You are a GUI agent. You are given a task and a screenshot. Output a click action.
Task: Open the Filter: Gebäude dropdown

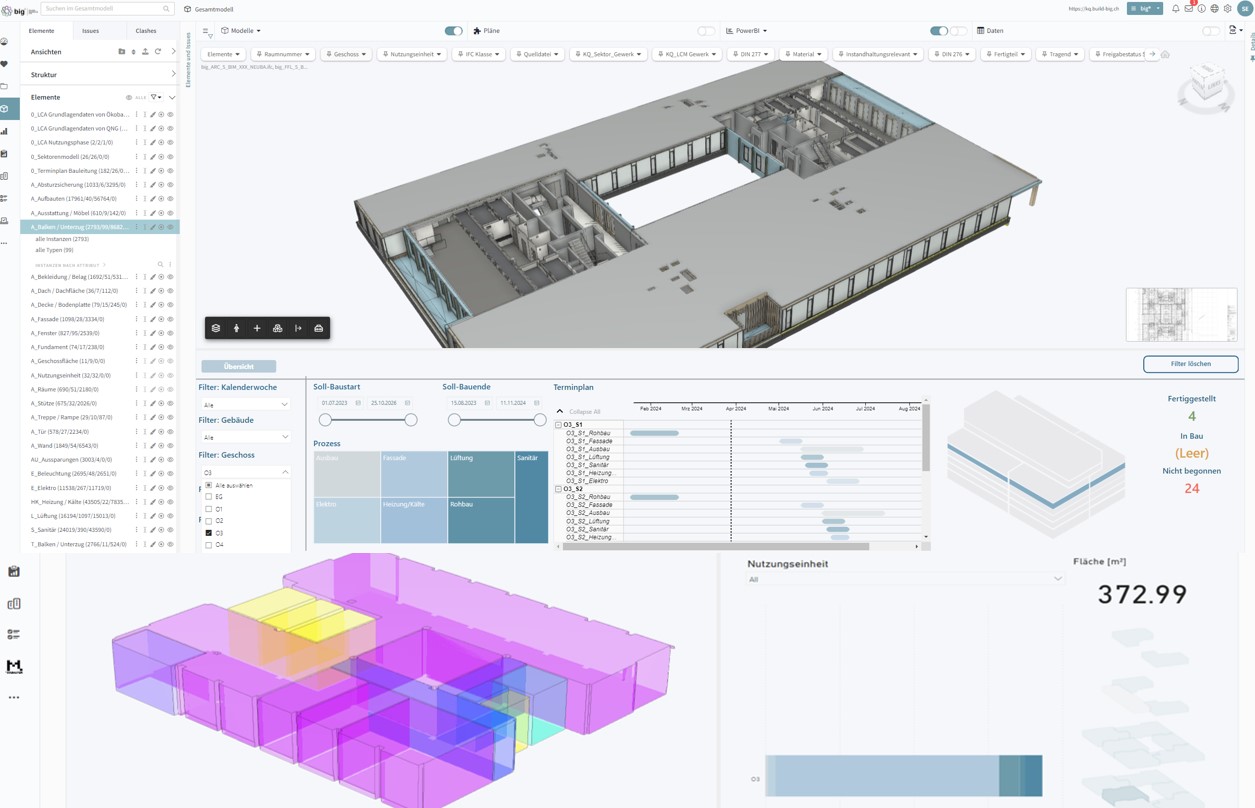[244, 437]
